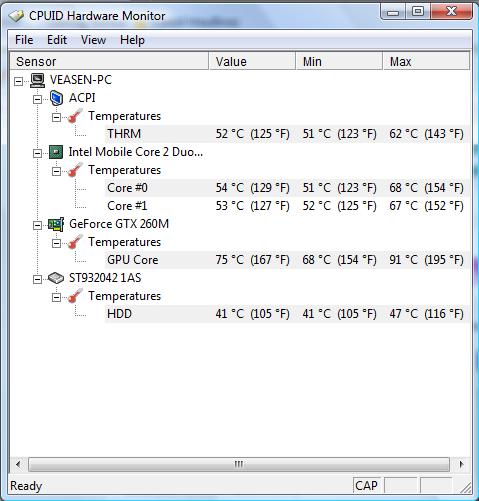Viewport: 479px width, 501px height.
Task: Click the VEASEN-PC computer icon
Action: point(37,80)
